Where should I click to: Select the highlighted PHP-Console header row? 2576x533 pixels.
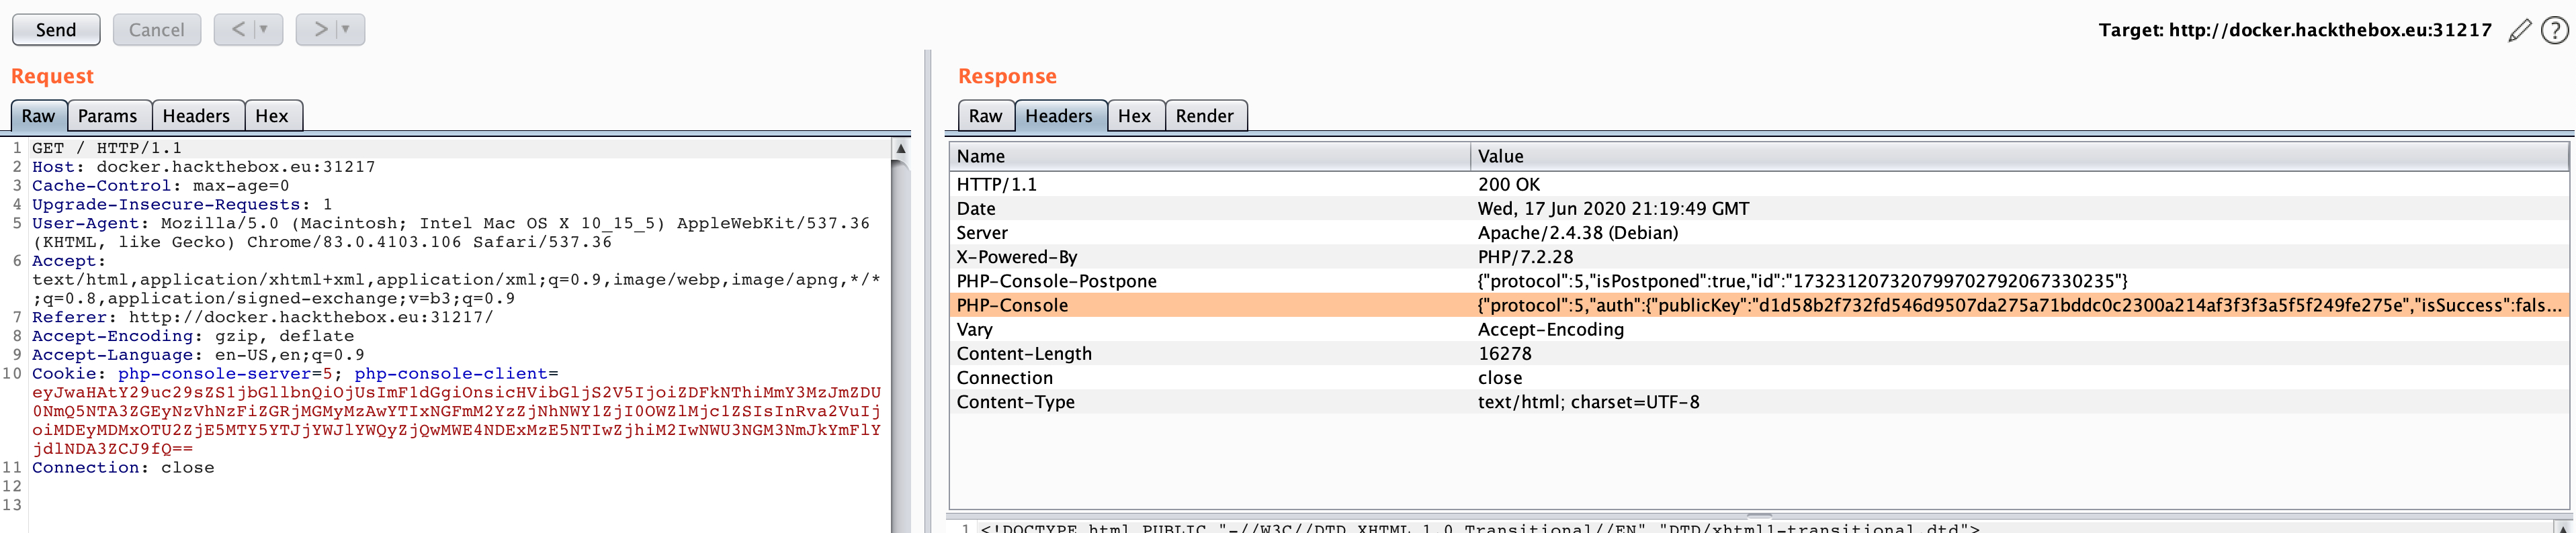point(1759,306)
